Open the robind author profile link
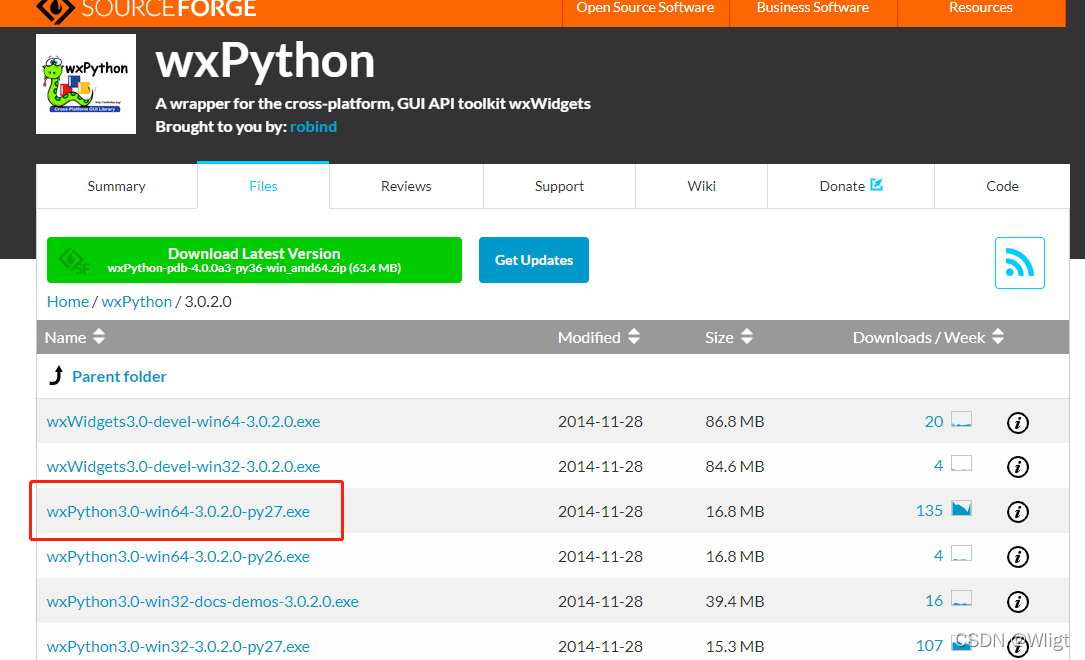Screen dimensions: 1085x660 313,127
